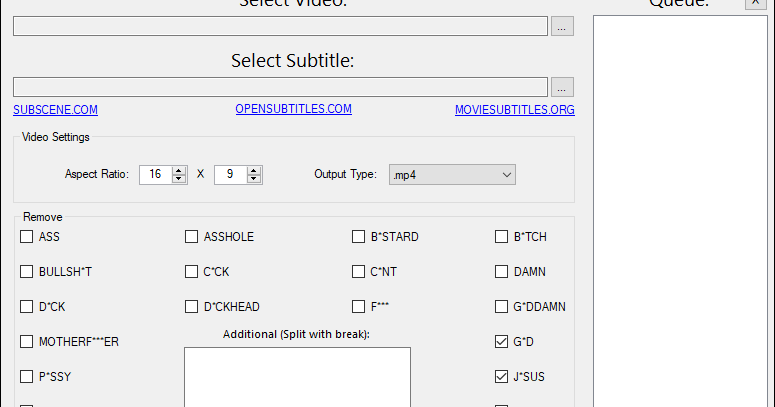Open the SUBSCENE.COM link
Image resolution: width=775 pixels, height=407 pixels.
tap(55, 110)
